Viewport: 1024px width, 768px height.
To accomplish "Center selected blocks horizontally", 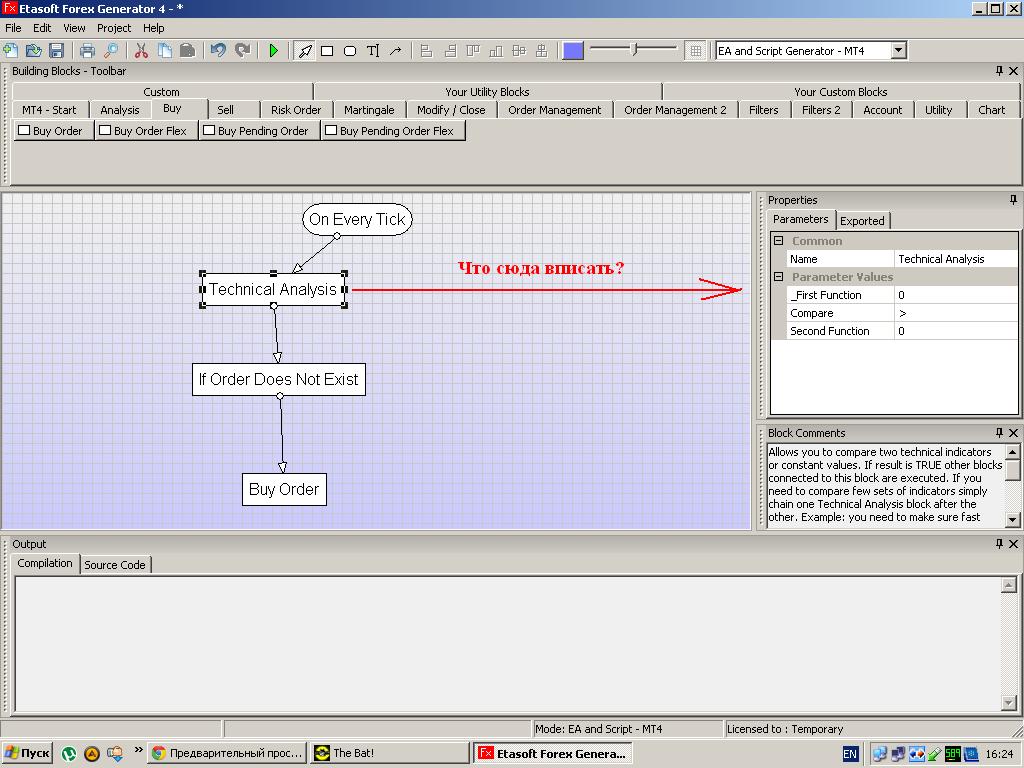I will (x=519, y=51).
